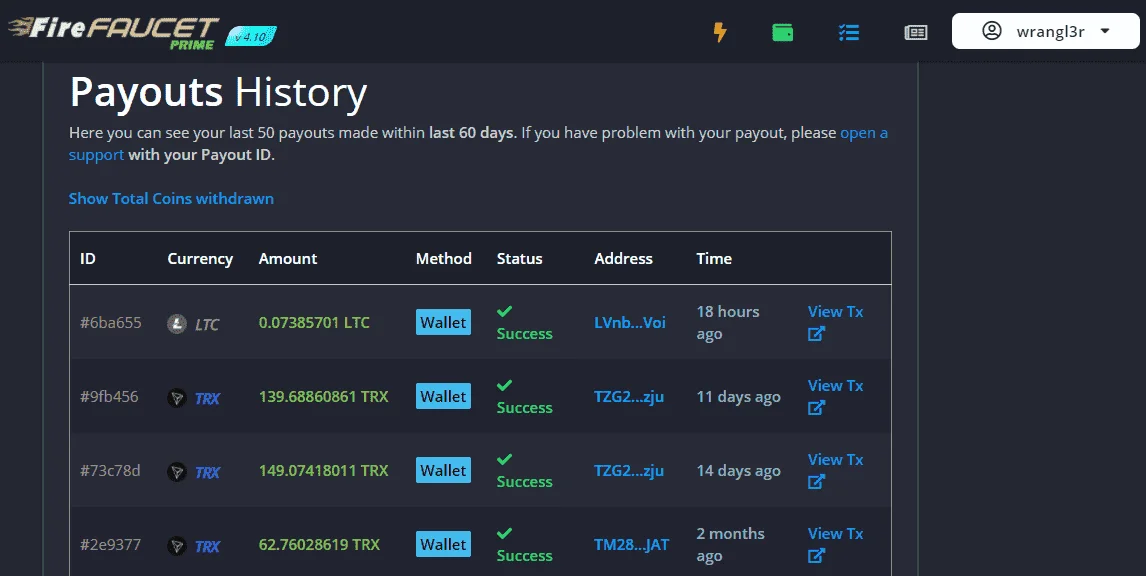The image size is (1146, 576).
Task: Open address TZG2...zju in row #73c78d
Action: [629, 470]
